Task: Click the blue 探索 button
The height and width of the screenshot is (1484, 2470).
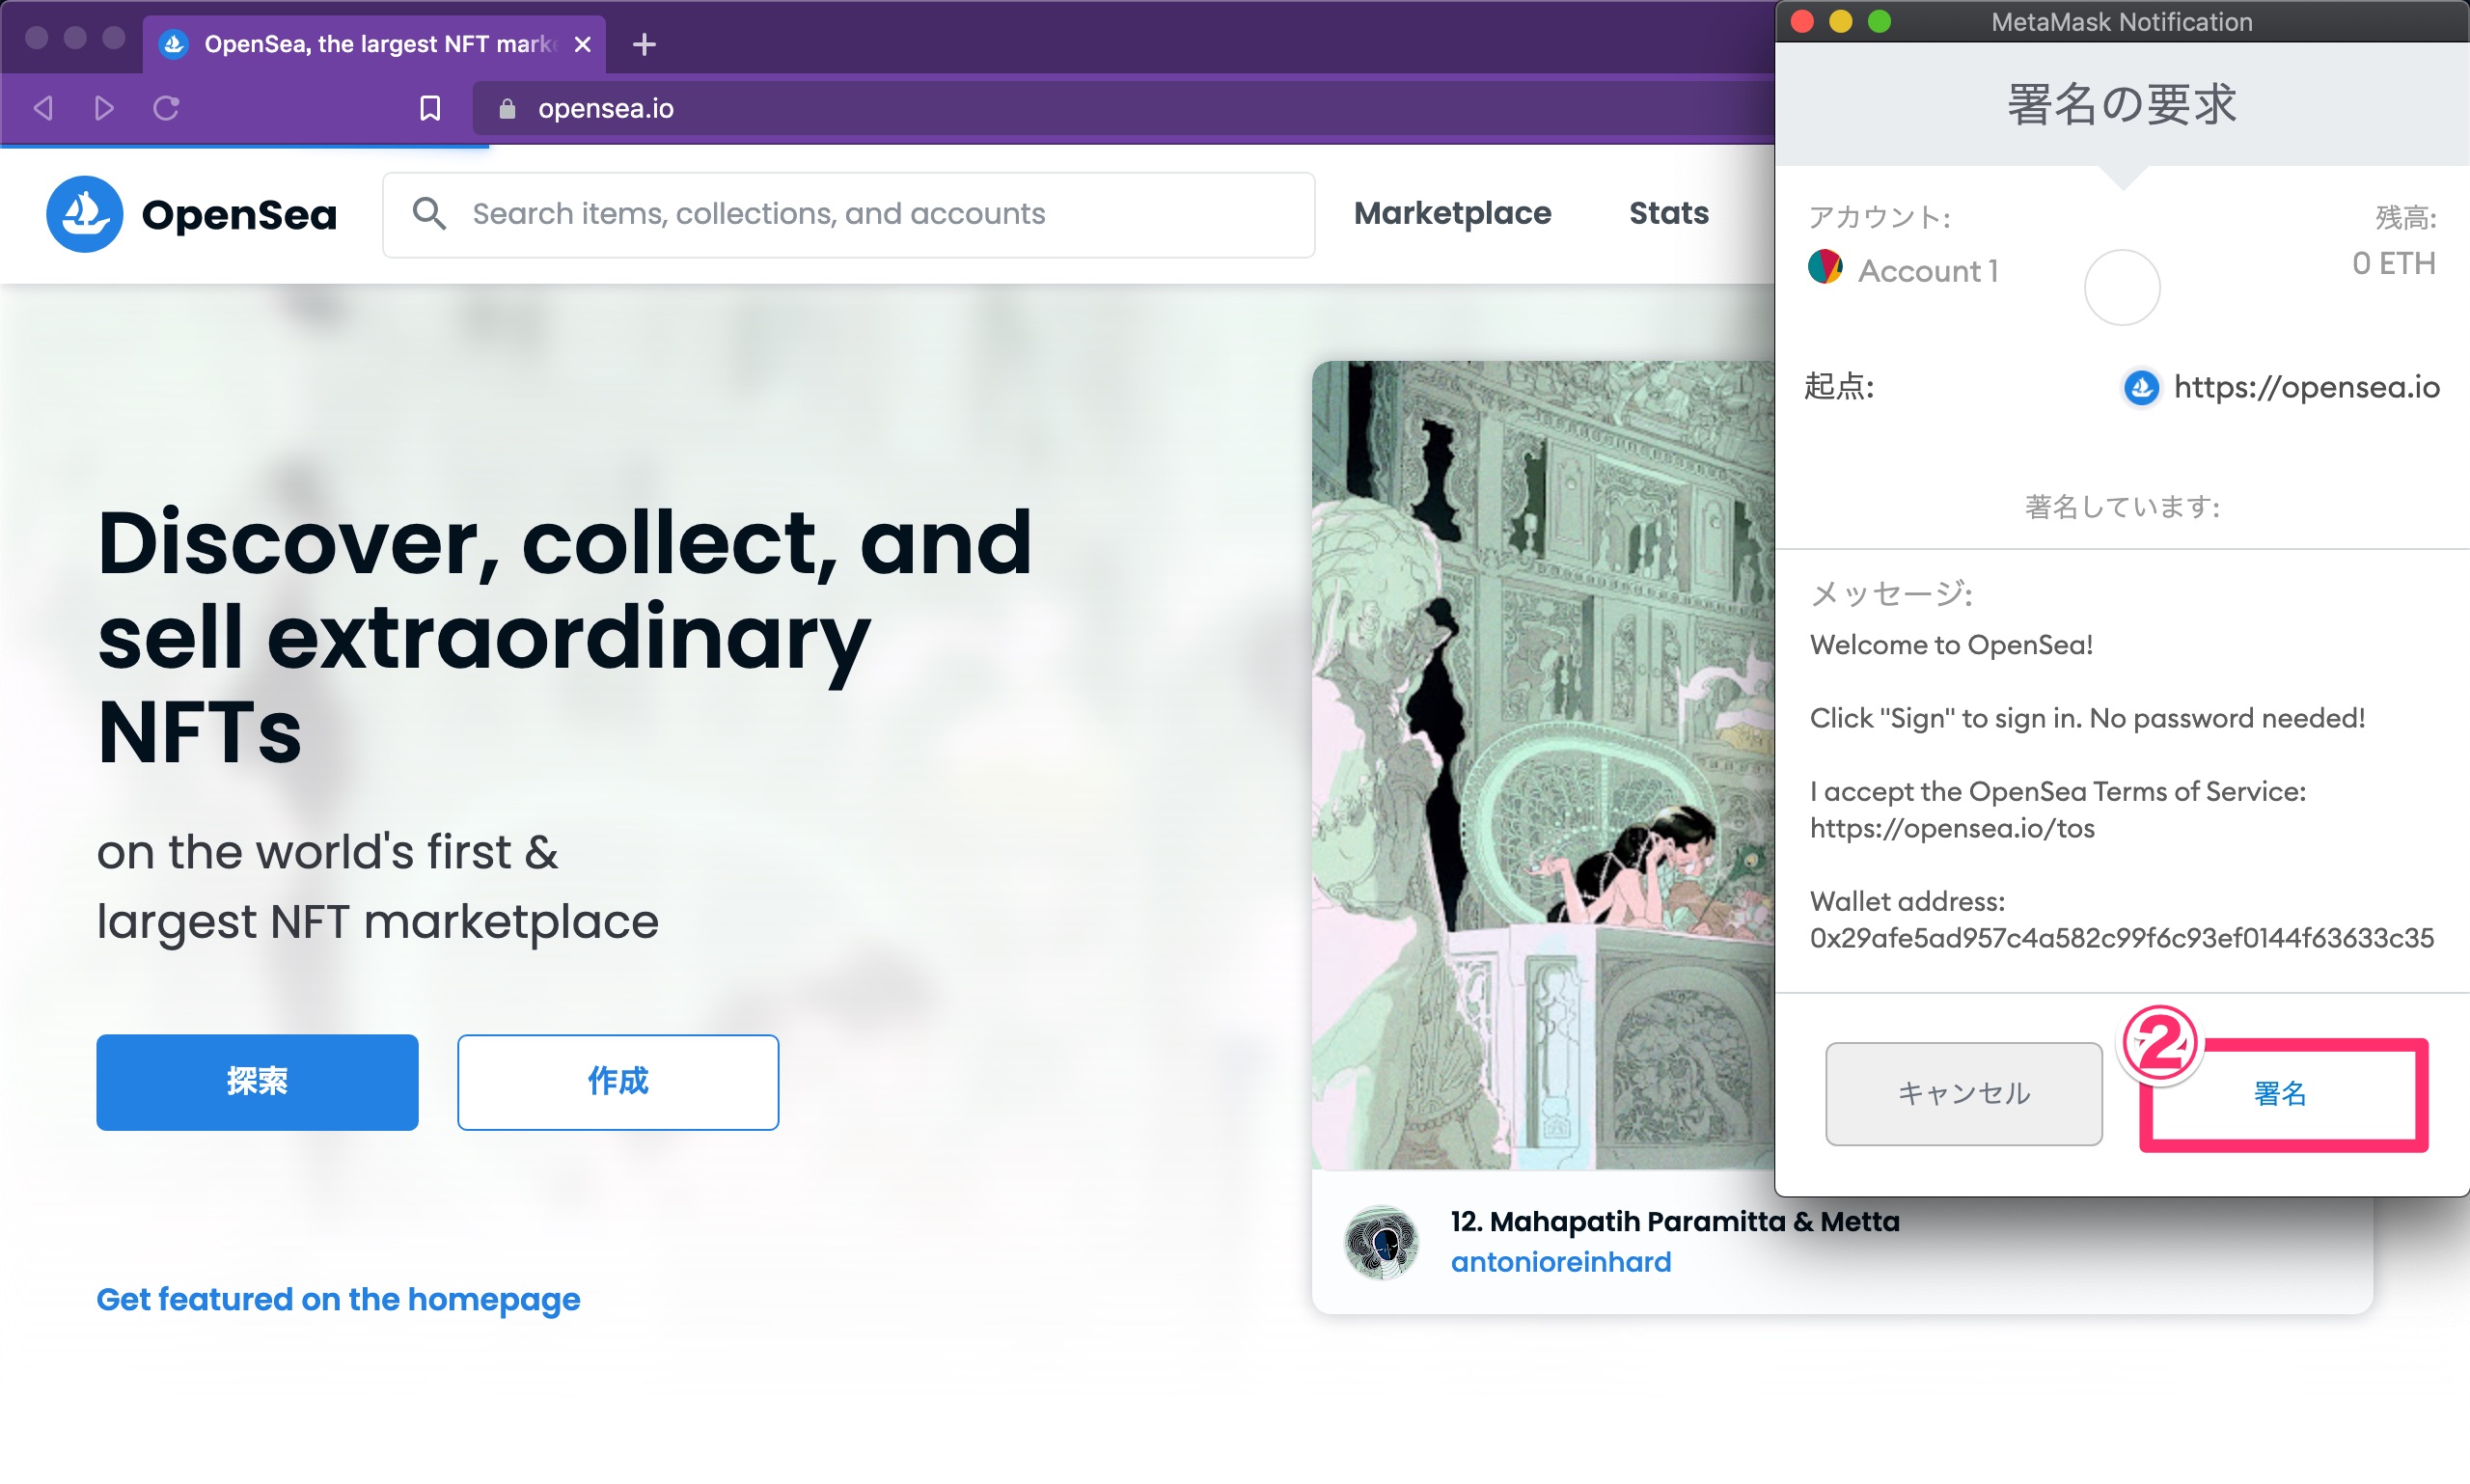Action: tap(257, 1082)
